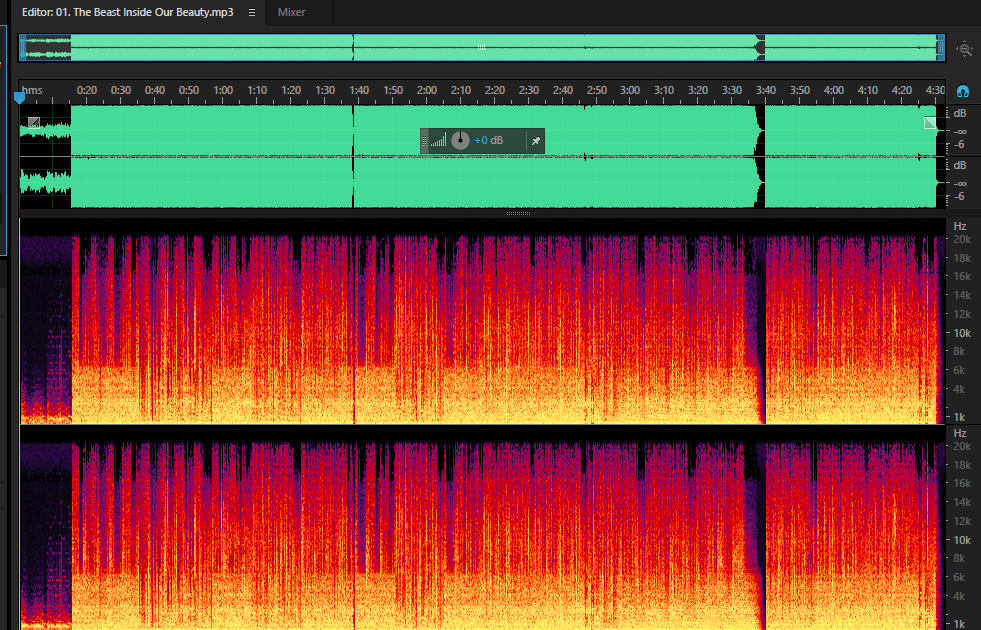Click the 3:00 mark on the ruler
Viewport: 981px width, 630px height.
click(630, 90)
